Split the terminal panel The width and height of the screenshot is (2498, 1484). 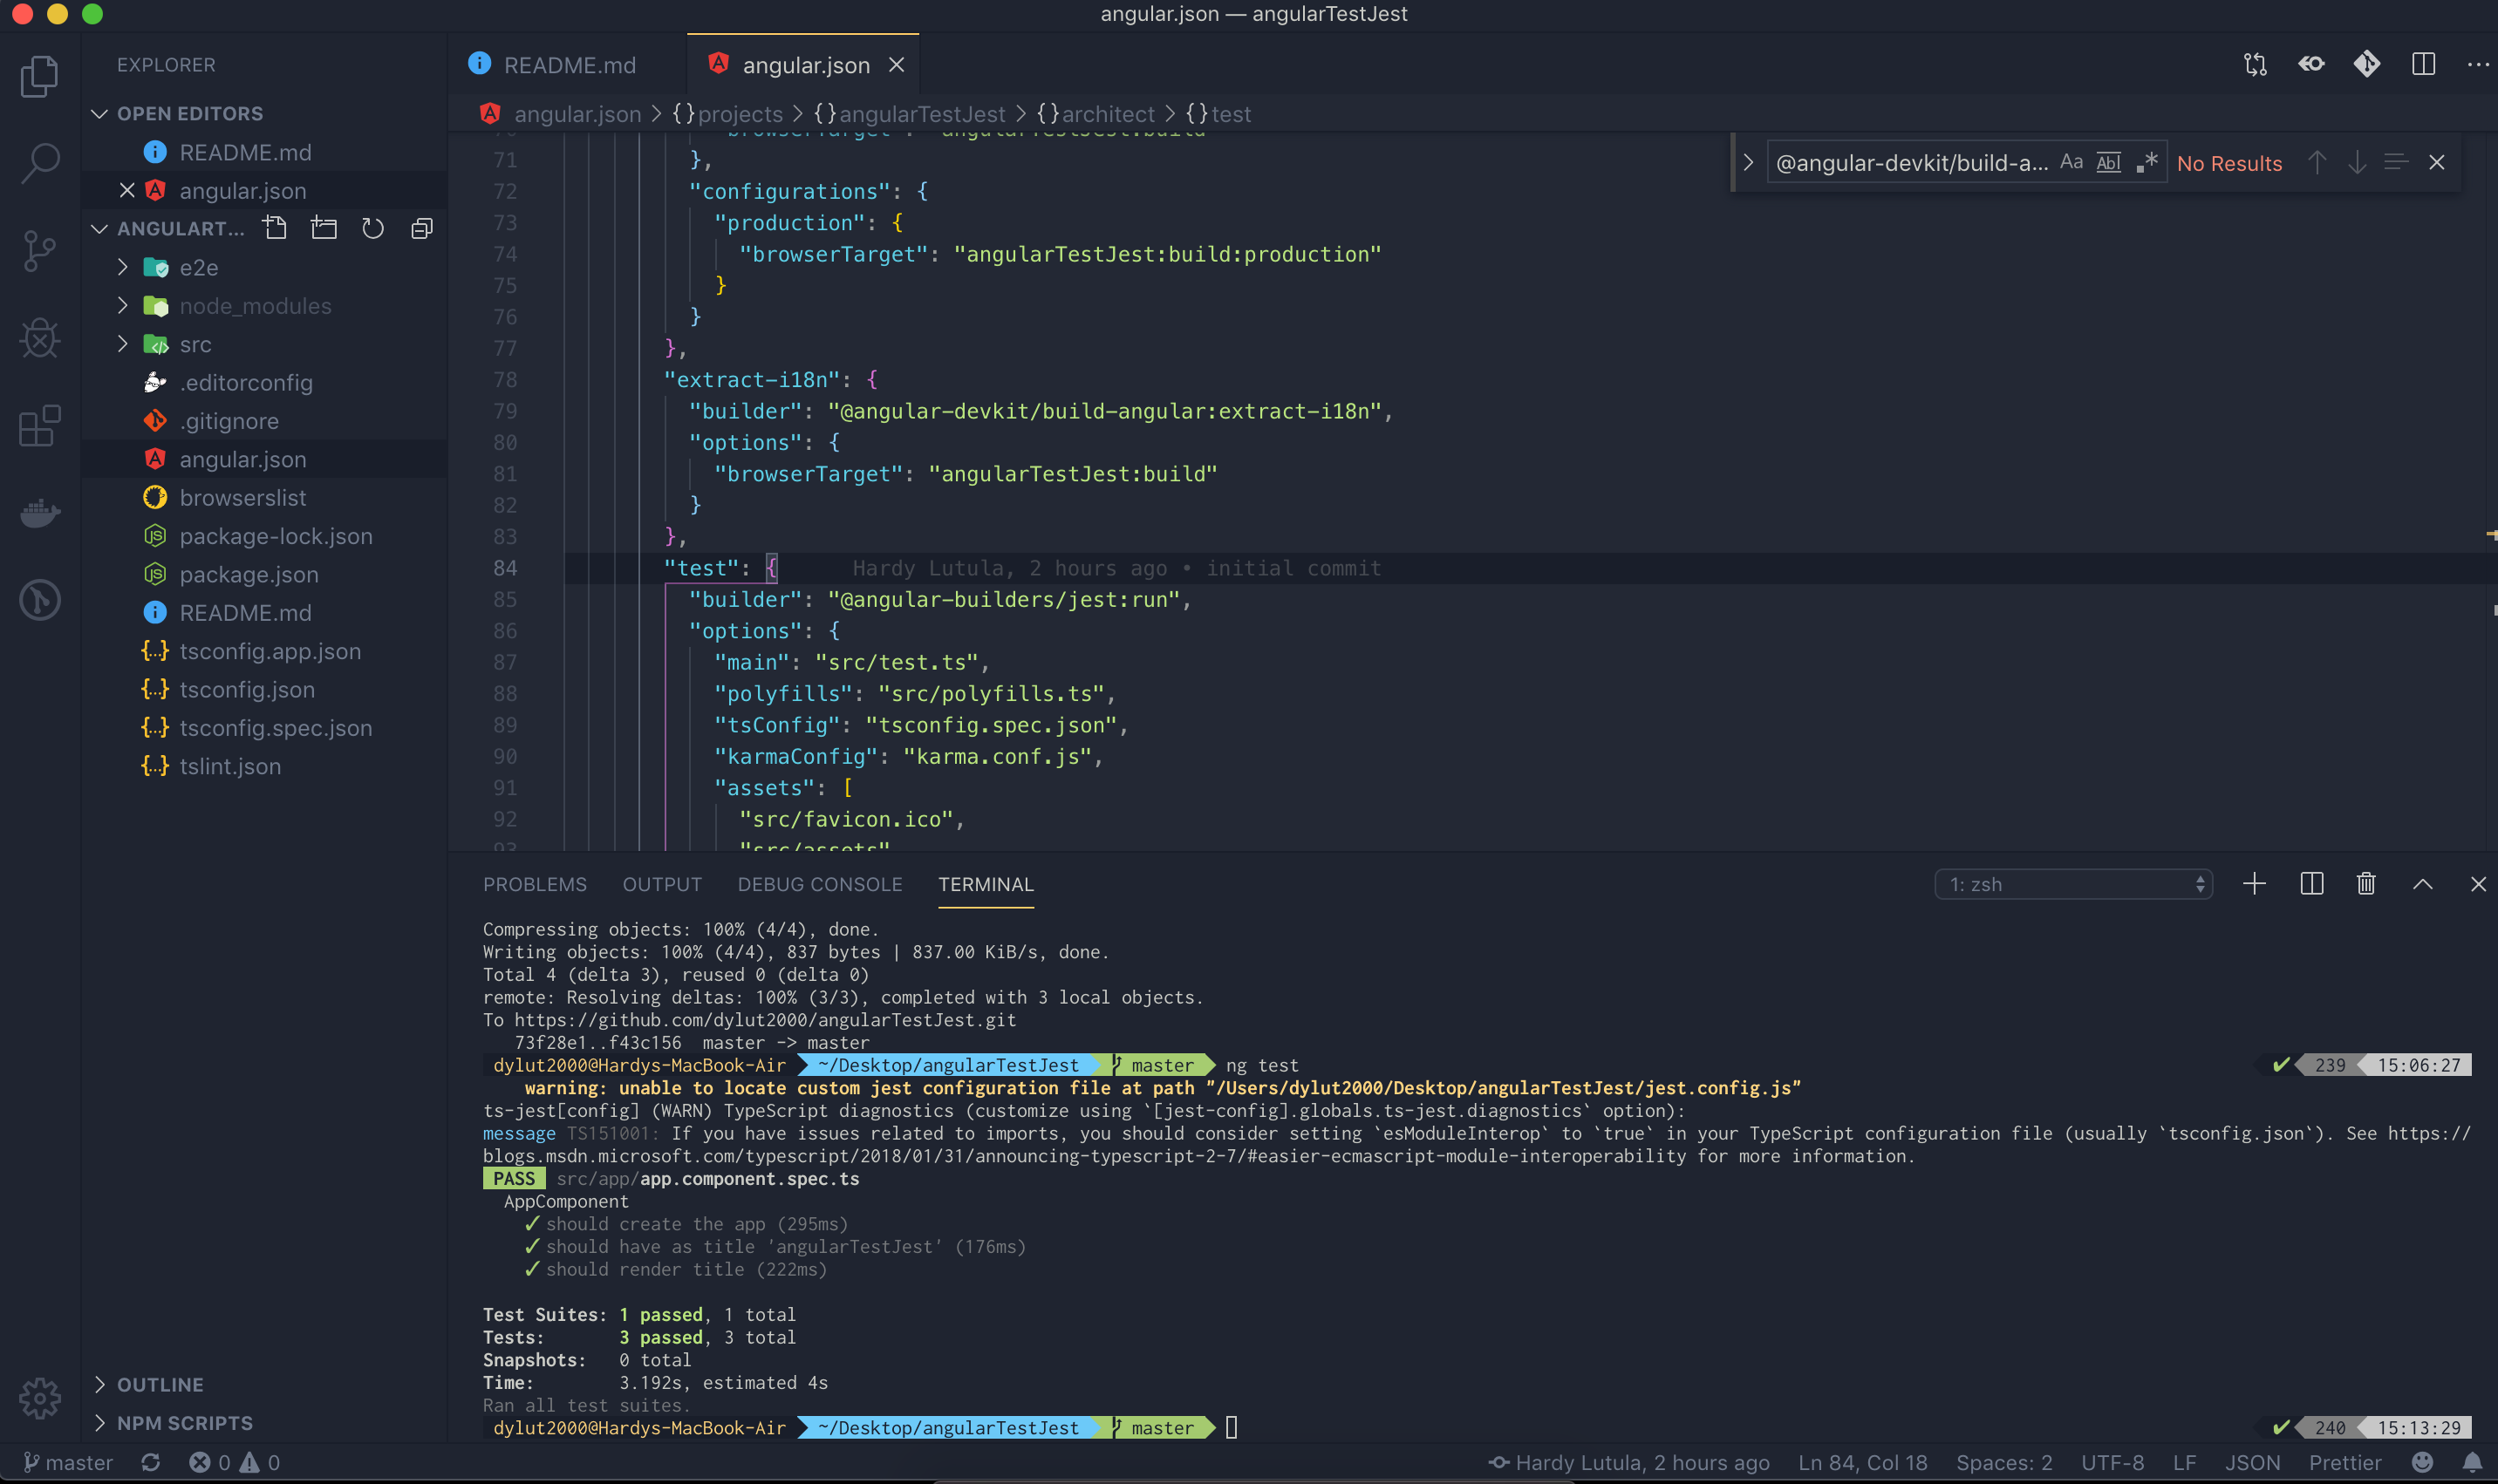click(x=2311, y=884)
